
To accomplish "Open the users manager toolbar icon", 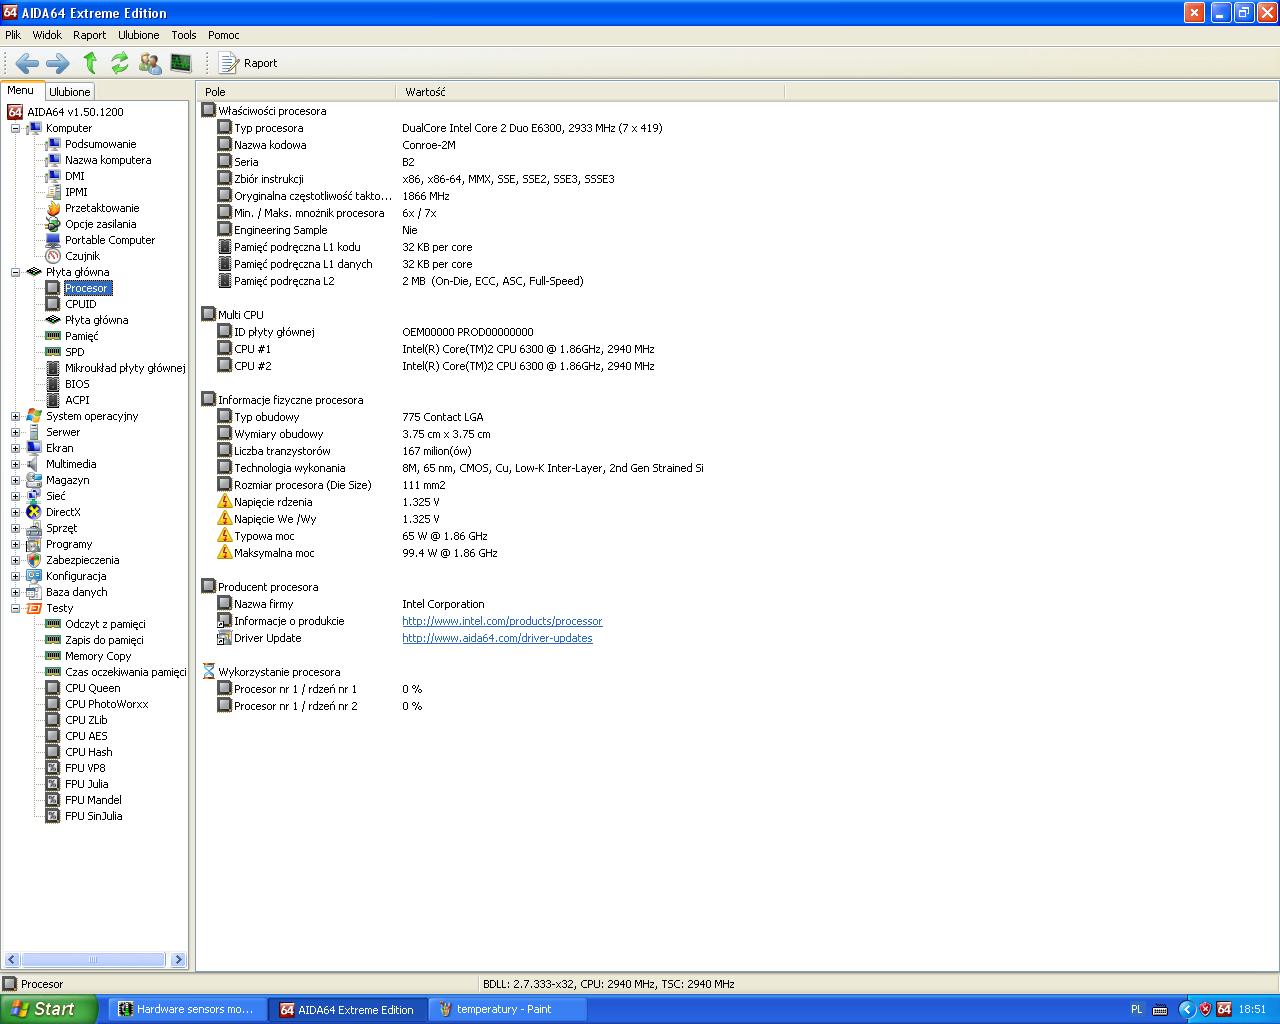I will tap(150, 63).
